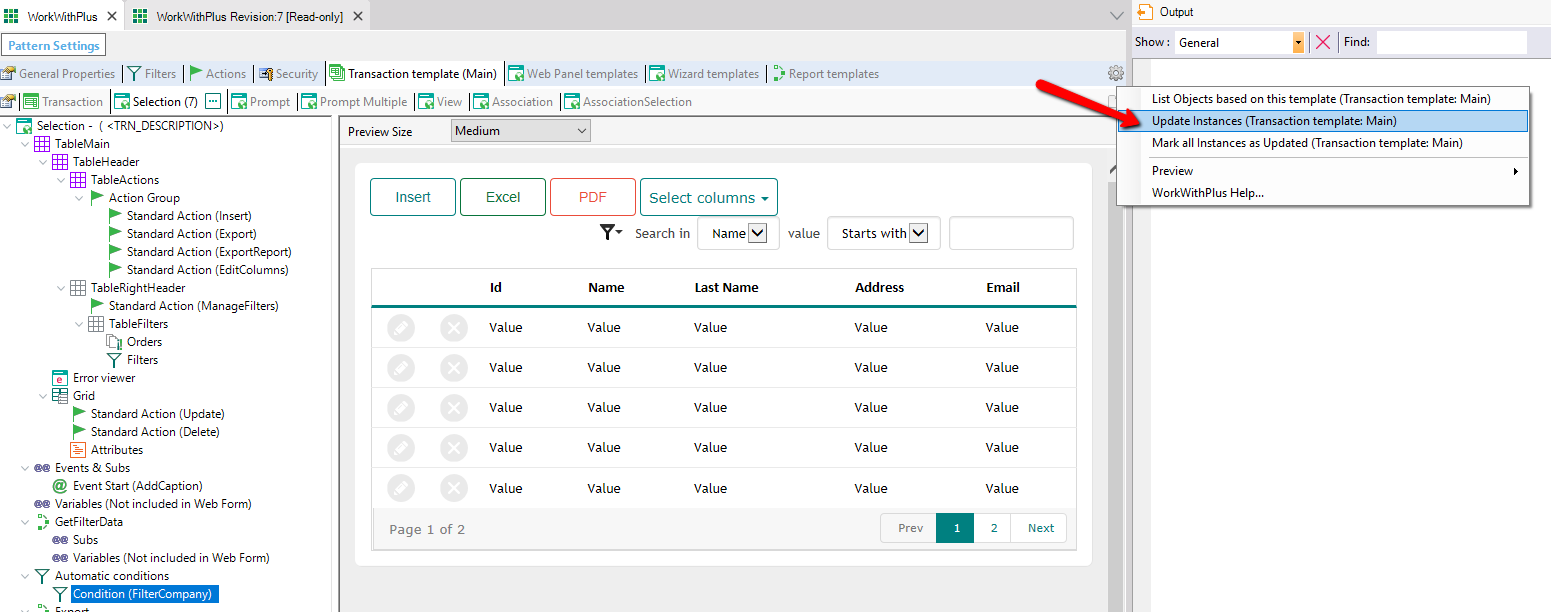Click the ellipsis icon next to Selection (7)
The image size is (1551, 612).
213,101
